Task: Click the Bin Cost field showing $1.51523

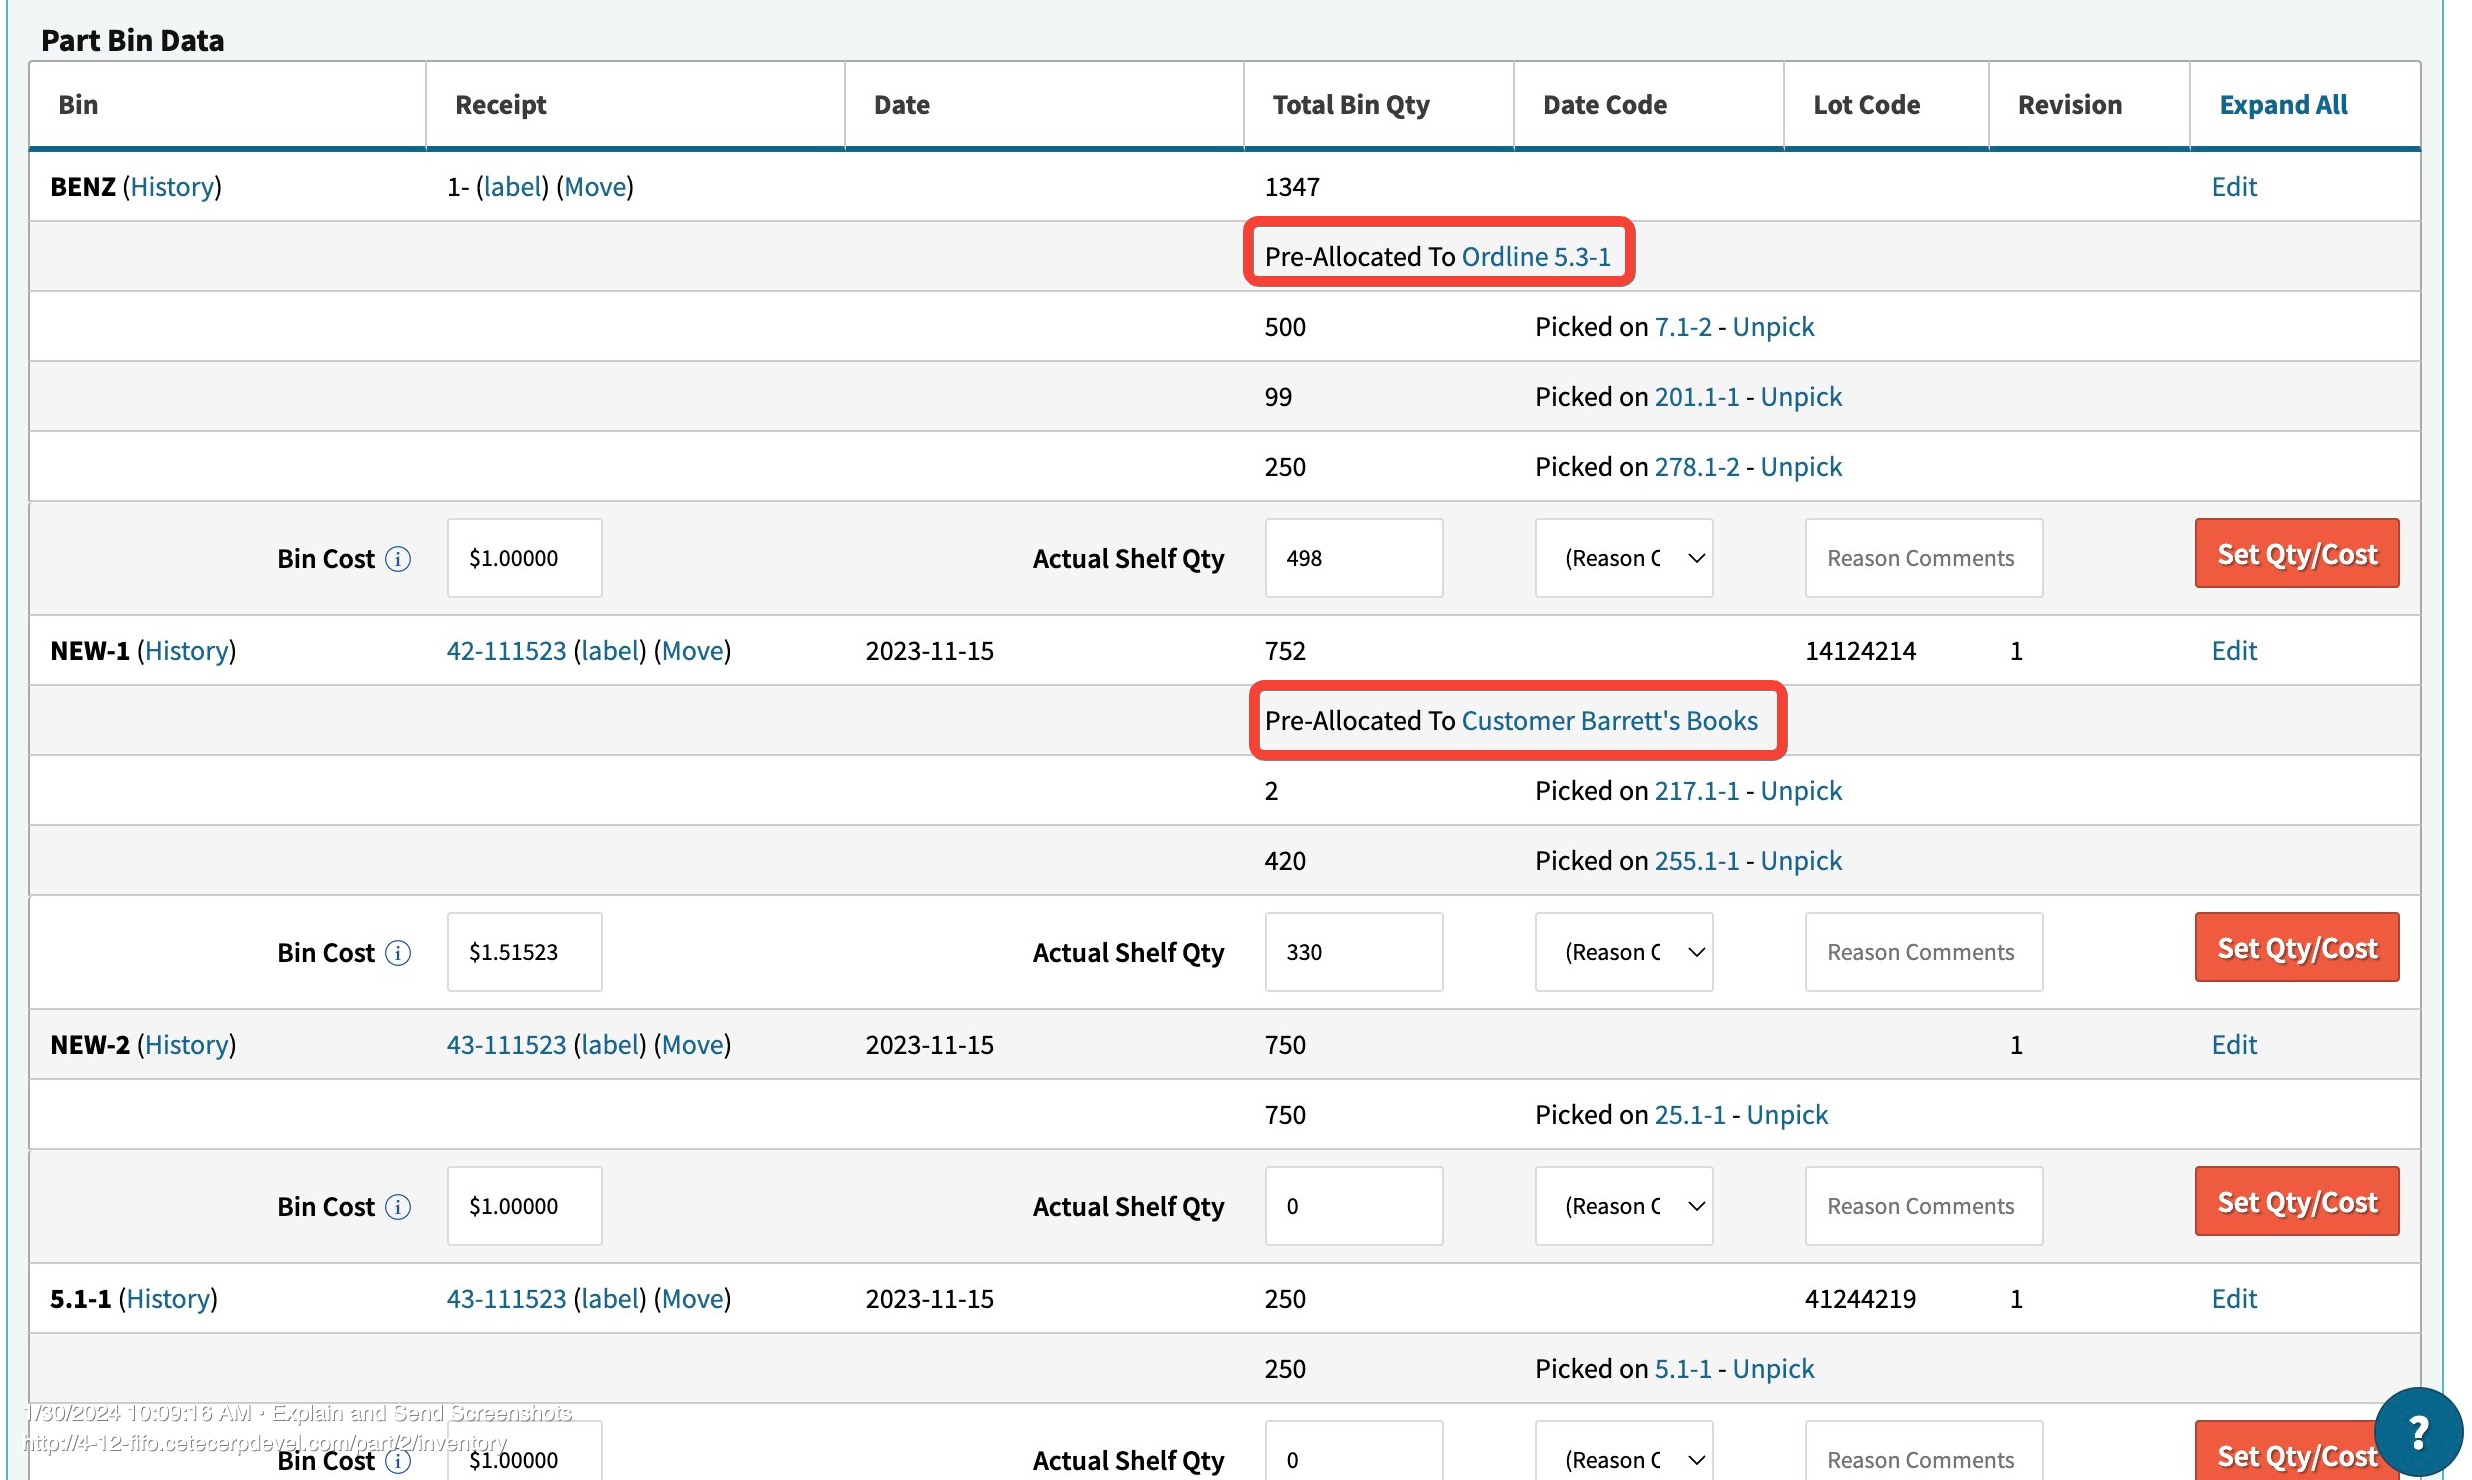Action: 524,952
